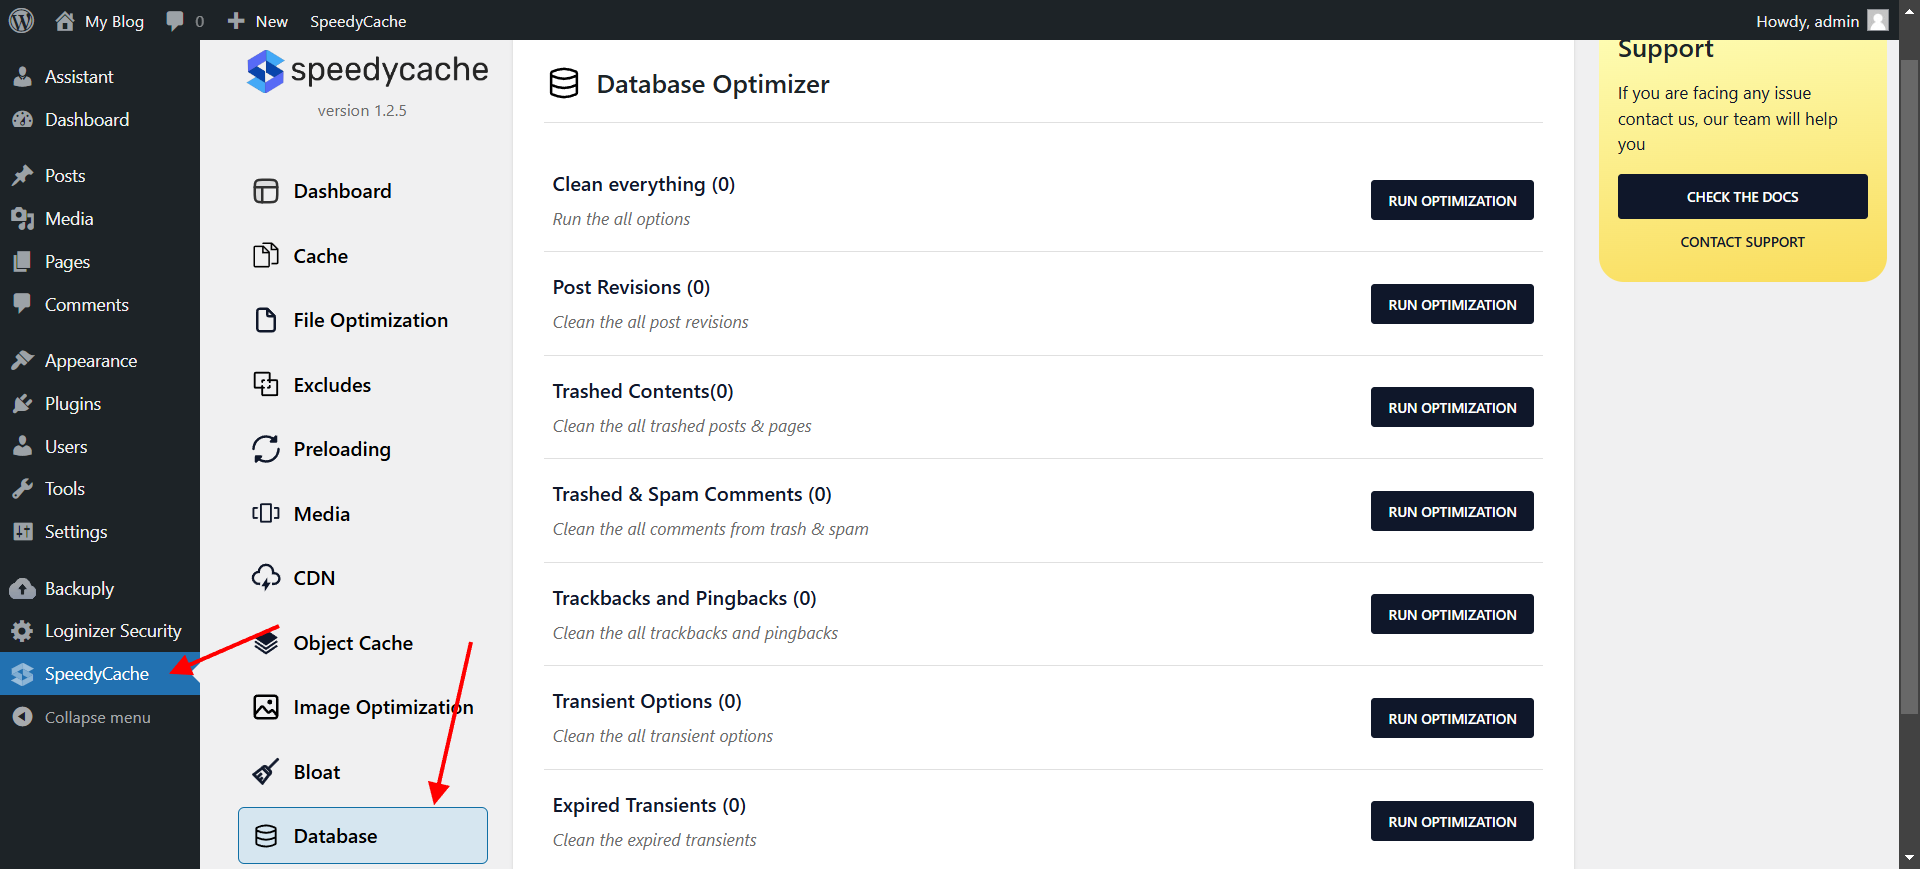Click the Posts pin icon

[23, 176]
